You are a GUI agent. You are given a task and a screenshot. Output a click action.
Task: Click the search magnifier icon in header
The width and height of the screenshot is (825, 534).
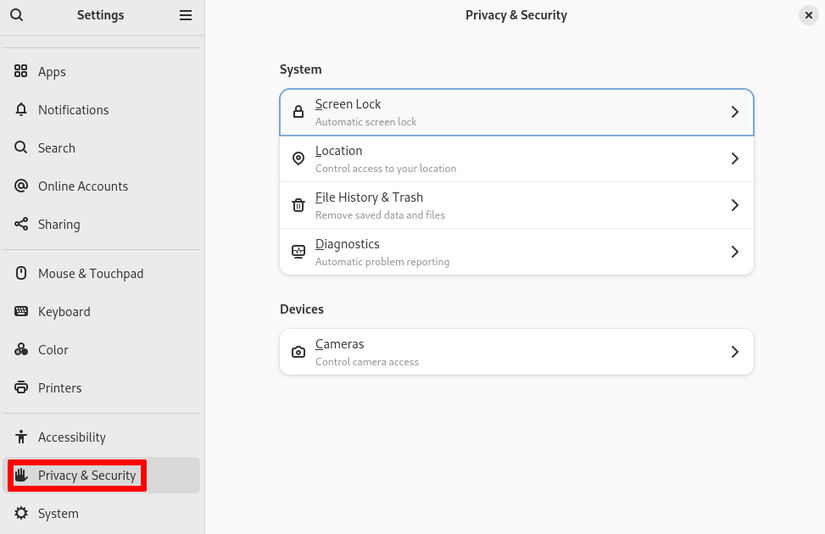[17, 15]
